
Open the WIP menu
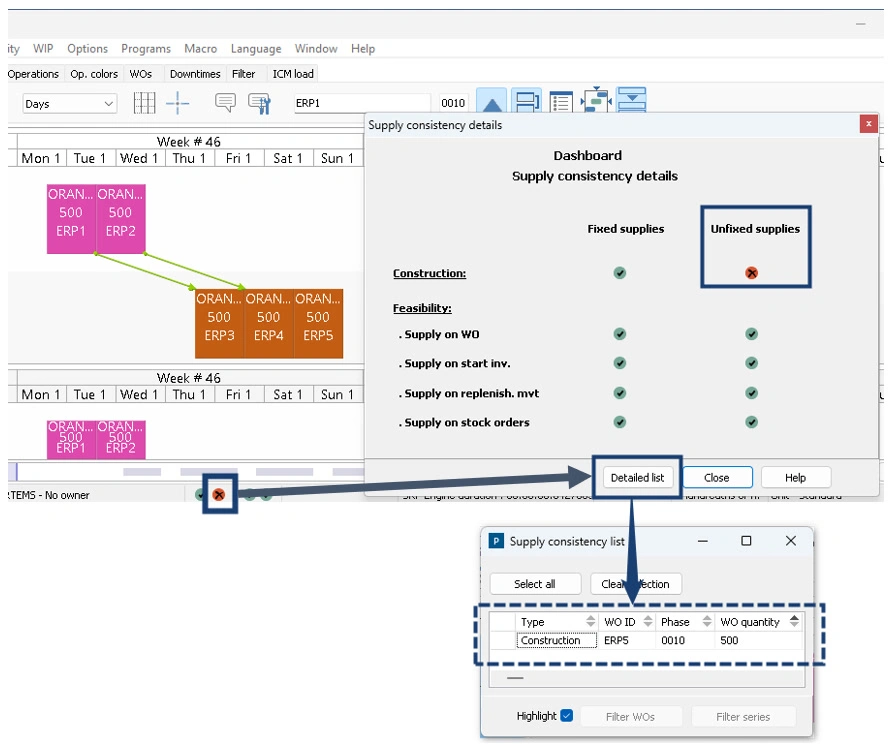pos(43,48)
